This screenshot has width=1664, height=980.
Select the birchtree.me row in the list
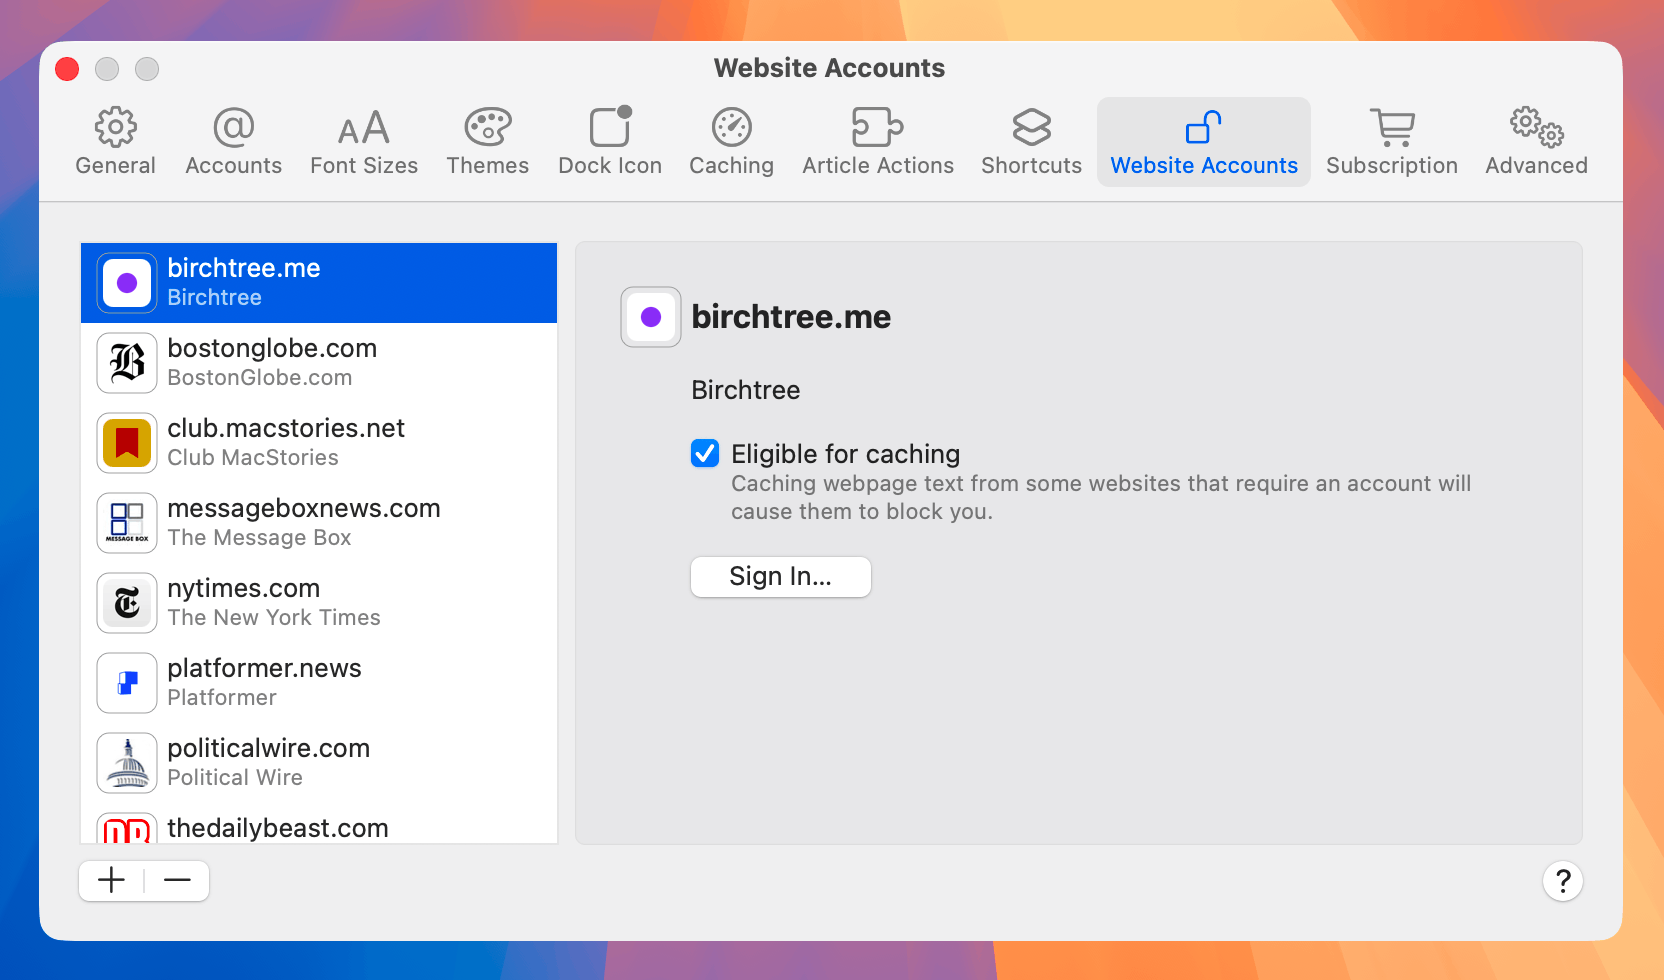tap(319, 283)
